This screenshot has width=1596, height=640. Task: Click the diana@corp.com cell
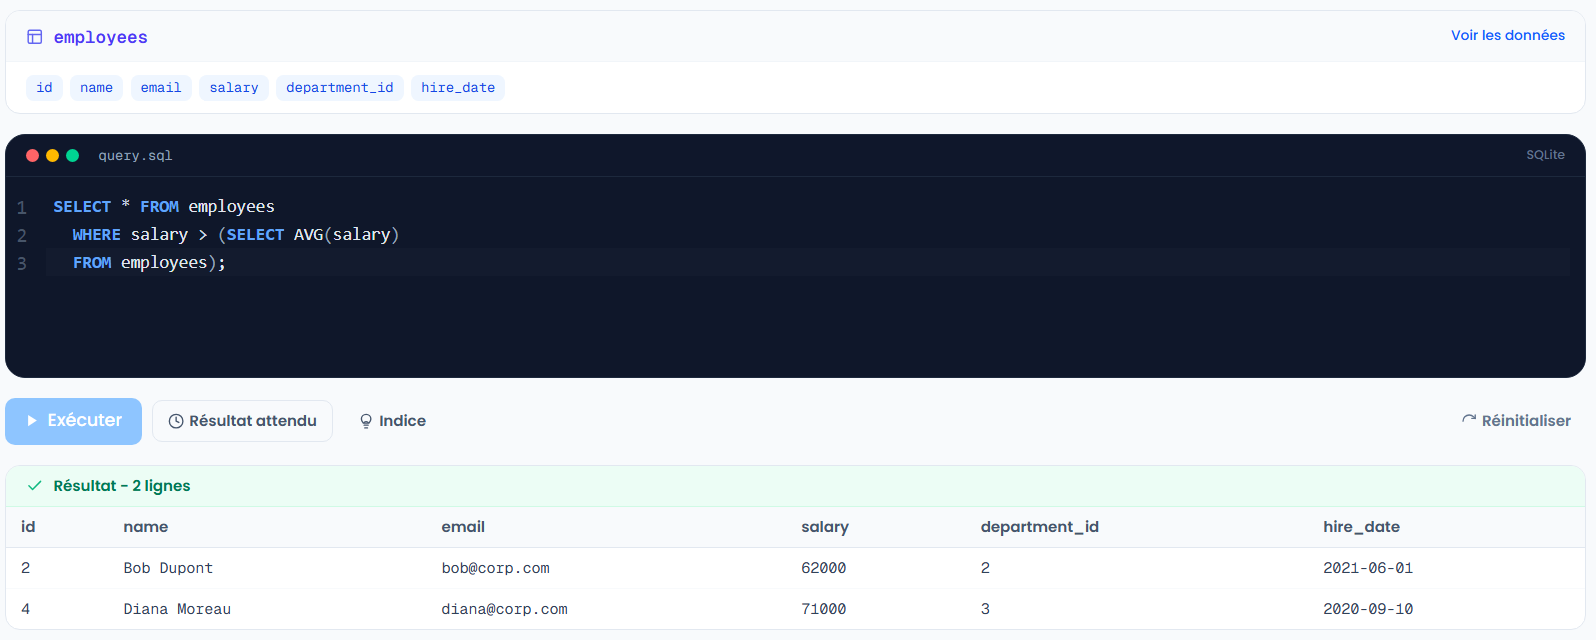[504, 609]
